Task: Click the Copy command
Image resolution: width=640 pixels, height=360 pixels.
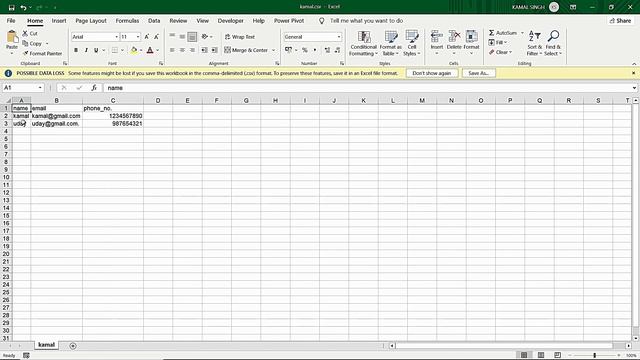Action: pos(32,43)
